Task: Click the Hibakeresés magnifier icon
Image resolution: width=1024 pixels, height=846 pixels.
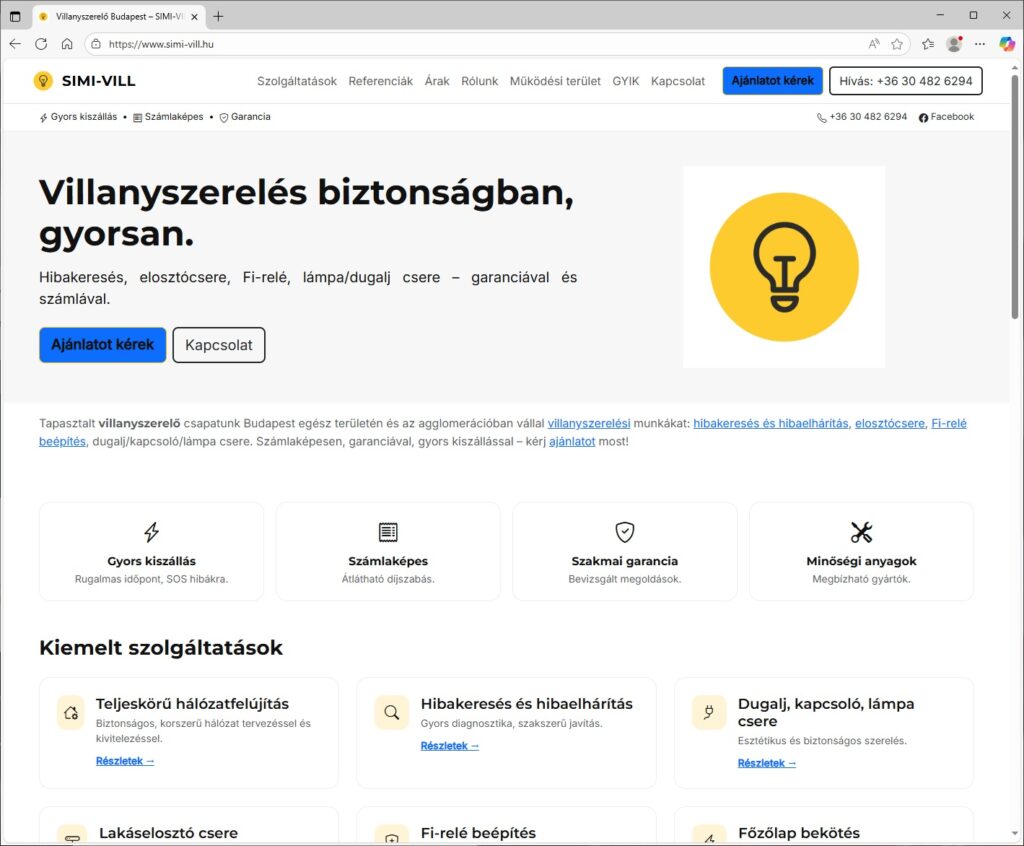Action: pos(392,713)
